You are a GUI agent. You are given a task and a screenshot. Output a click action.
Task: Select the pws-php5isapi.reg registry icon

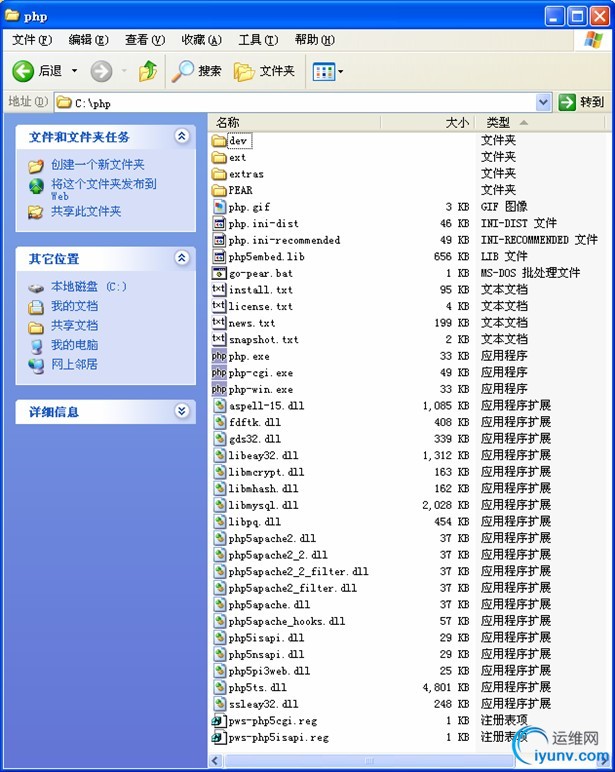[219, 738]
